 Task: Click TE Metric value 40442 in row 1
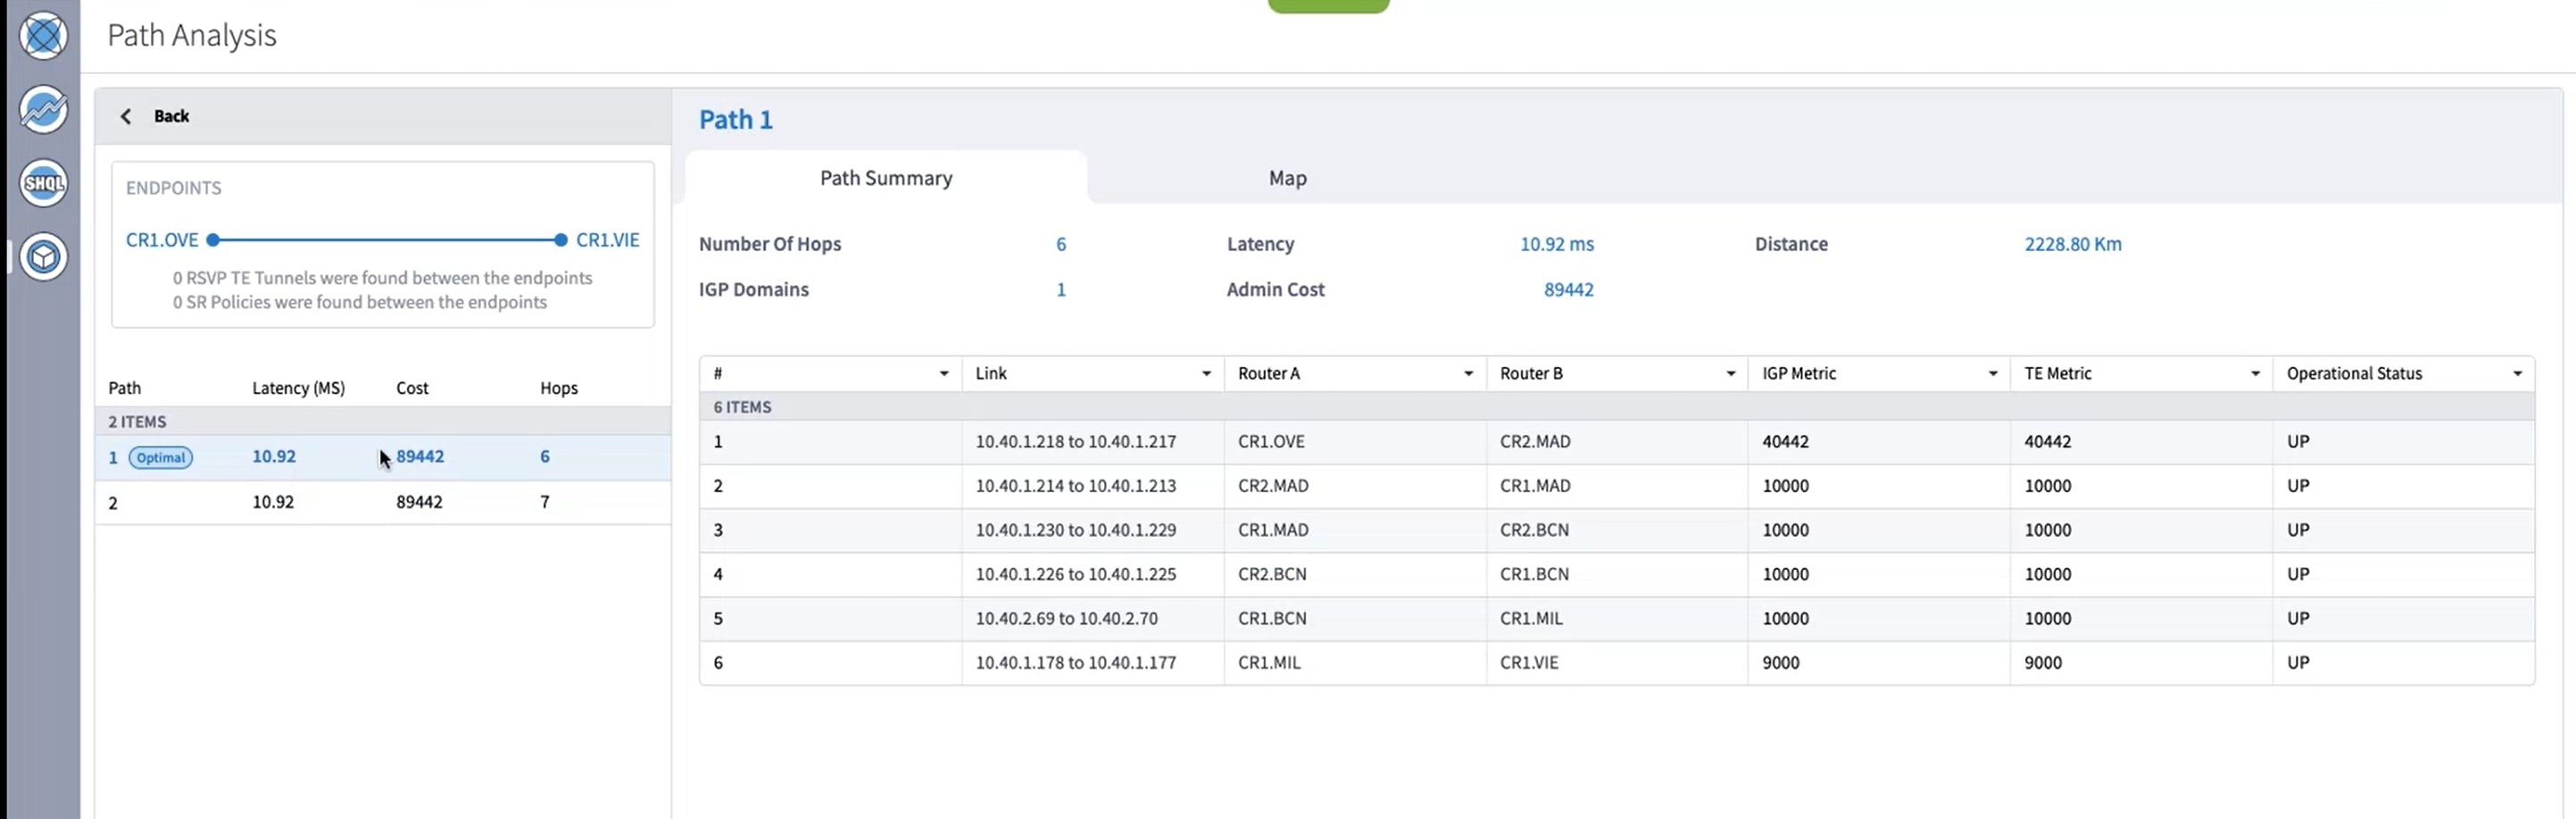(x=2047, y=441)
